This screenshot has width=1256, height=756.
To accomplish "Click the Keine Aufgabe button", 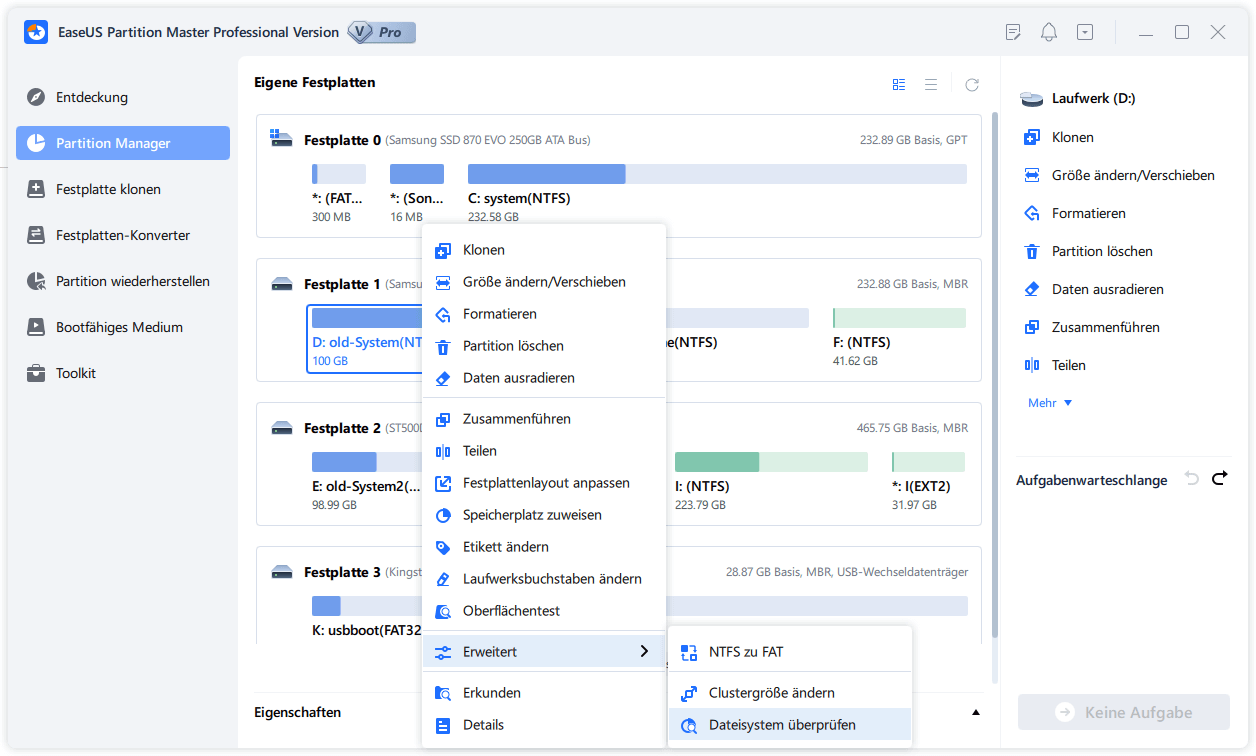I will (x=1124, y=713).
